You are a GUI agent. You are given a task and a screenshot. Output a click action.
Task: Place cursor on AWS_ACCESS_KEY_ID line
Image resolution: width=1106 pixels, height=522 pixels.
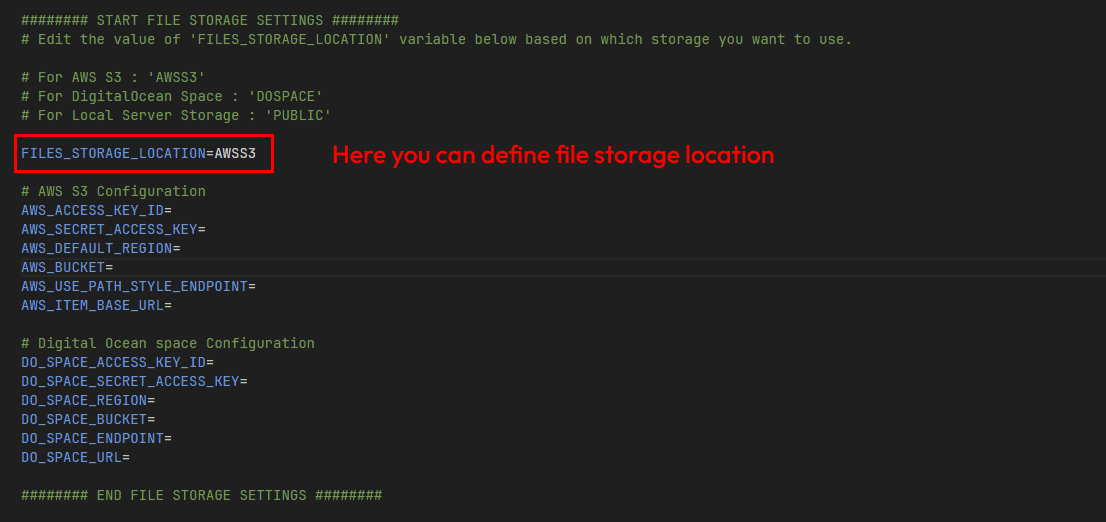click(96, 210)
